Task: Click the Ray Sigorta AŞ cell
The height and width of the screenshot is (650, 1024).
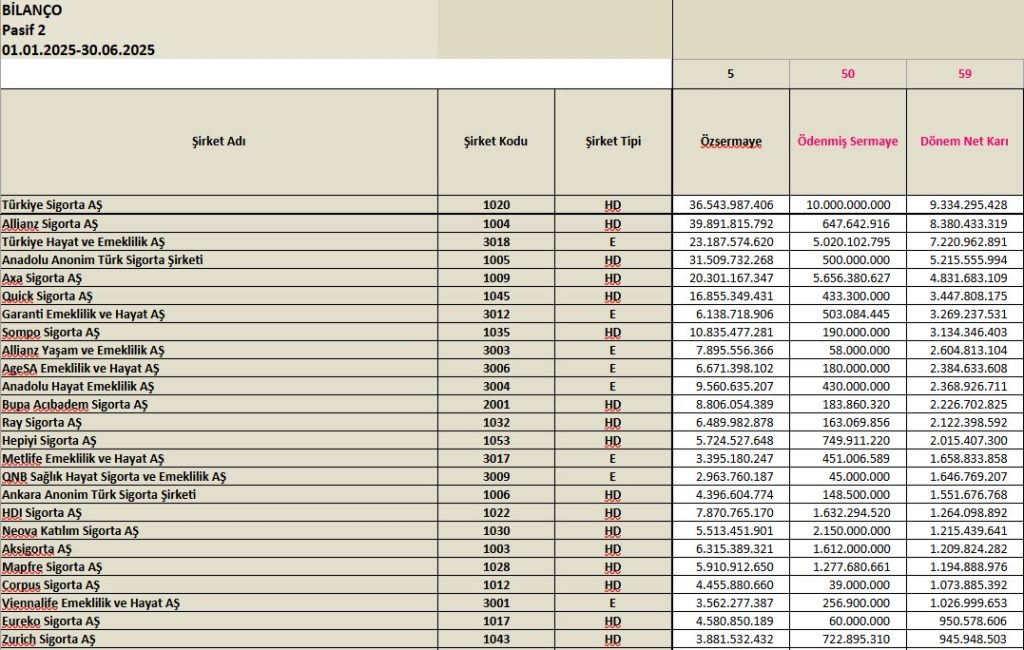Action: pos(219,423)
